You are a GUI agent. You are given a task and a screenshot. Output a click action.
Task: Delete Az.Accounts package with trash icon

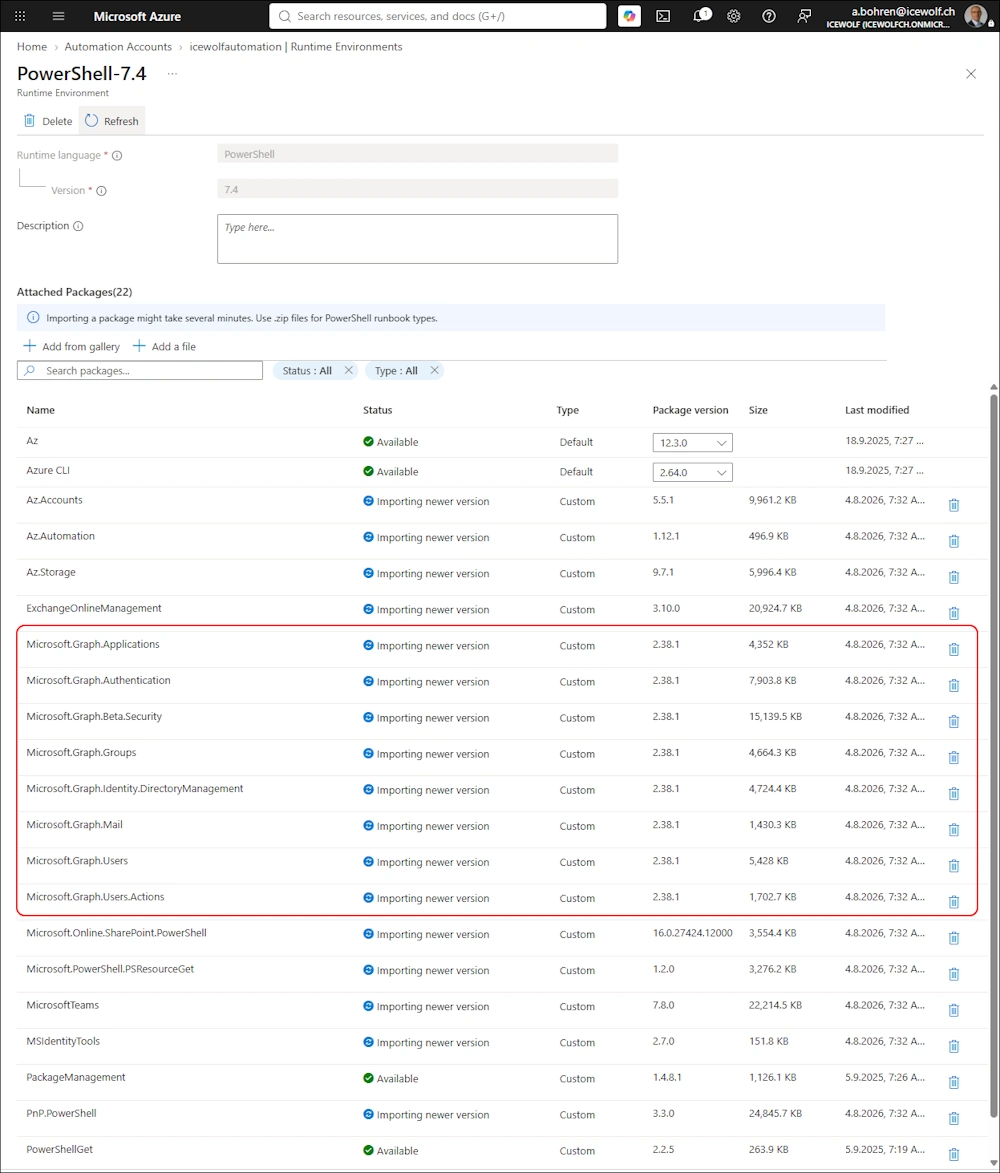coord(954,505)
